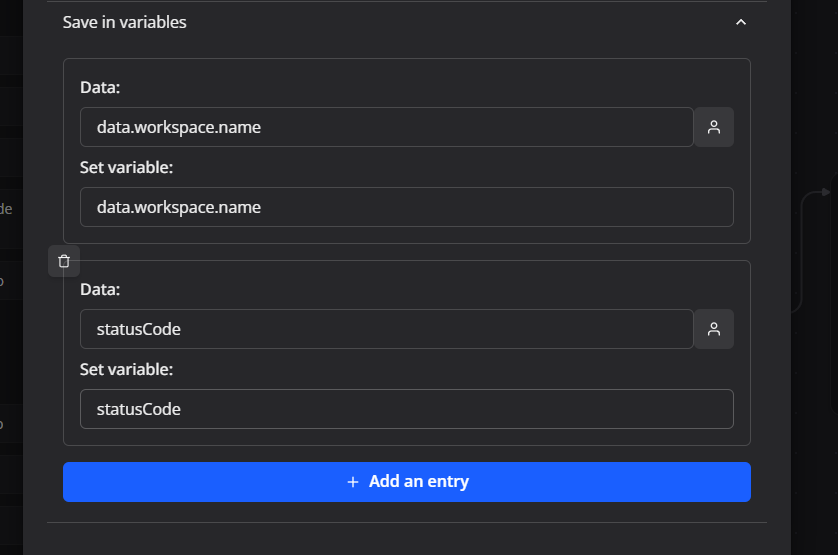Focus Set variable field containing statusCode
This screenshot has width=838, height=555.
tap(406, 409)
